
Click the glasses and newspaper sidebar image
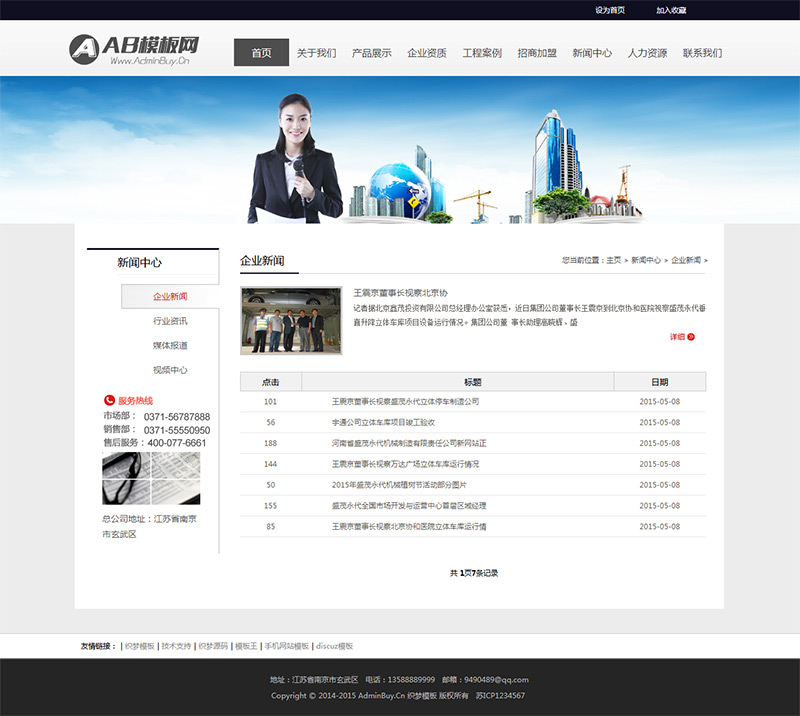tap(151, 478)
